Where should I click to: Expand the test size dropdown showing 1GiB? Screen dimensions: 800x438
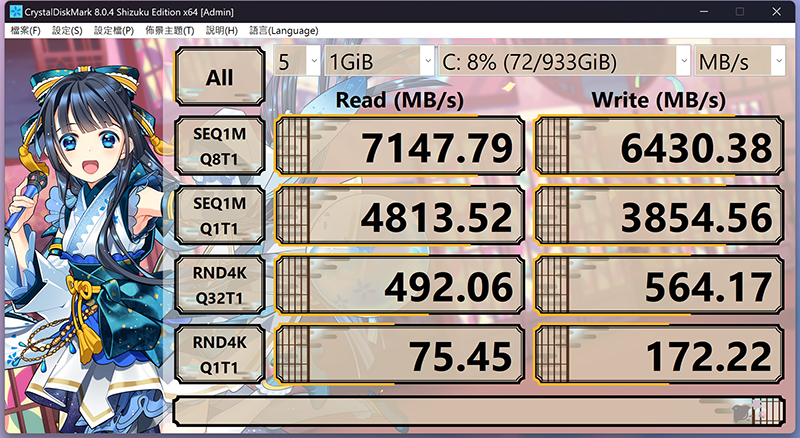pyautogui.click(x=379, y=61)
